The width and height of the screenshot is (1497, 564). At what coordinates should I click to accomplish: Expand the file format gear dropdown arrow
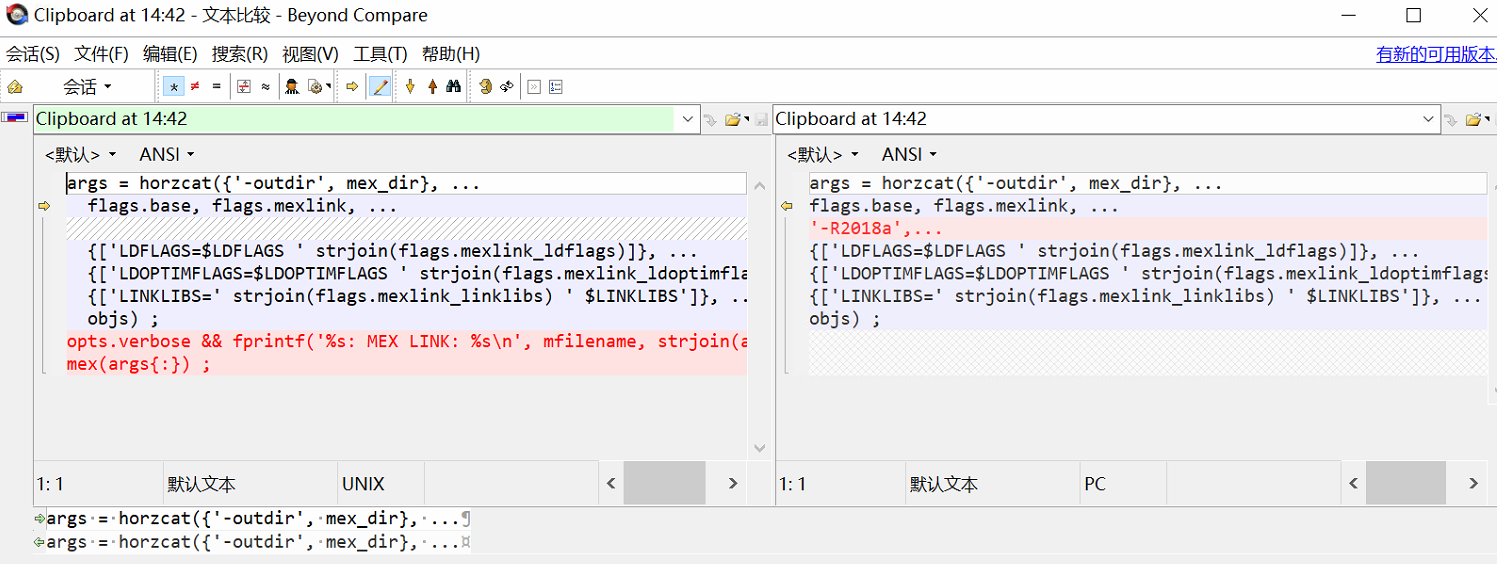329,87
